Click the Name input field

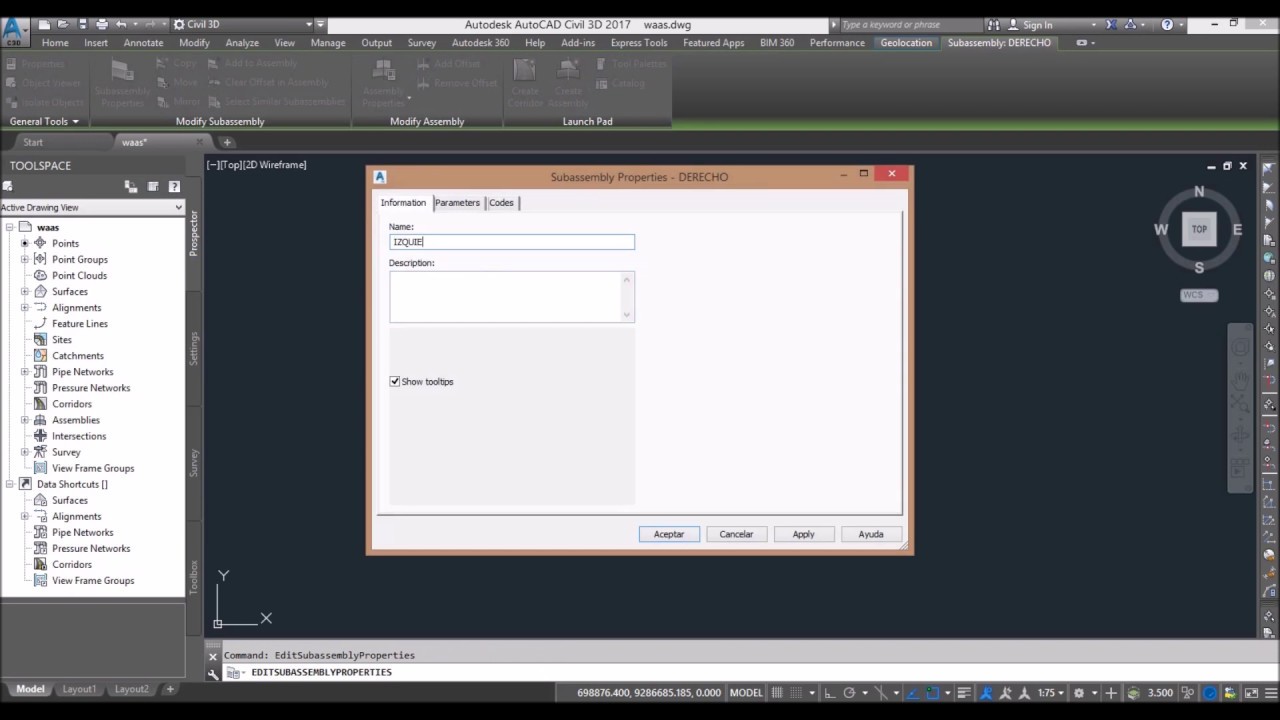[x=512, y=242]
